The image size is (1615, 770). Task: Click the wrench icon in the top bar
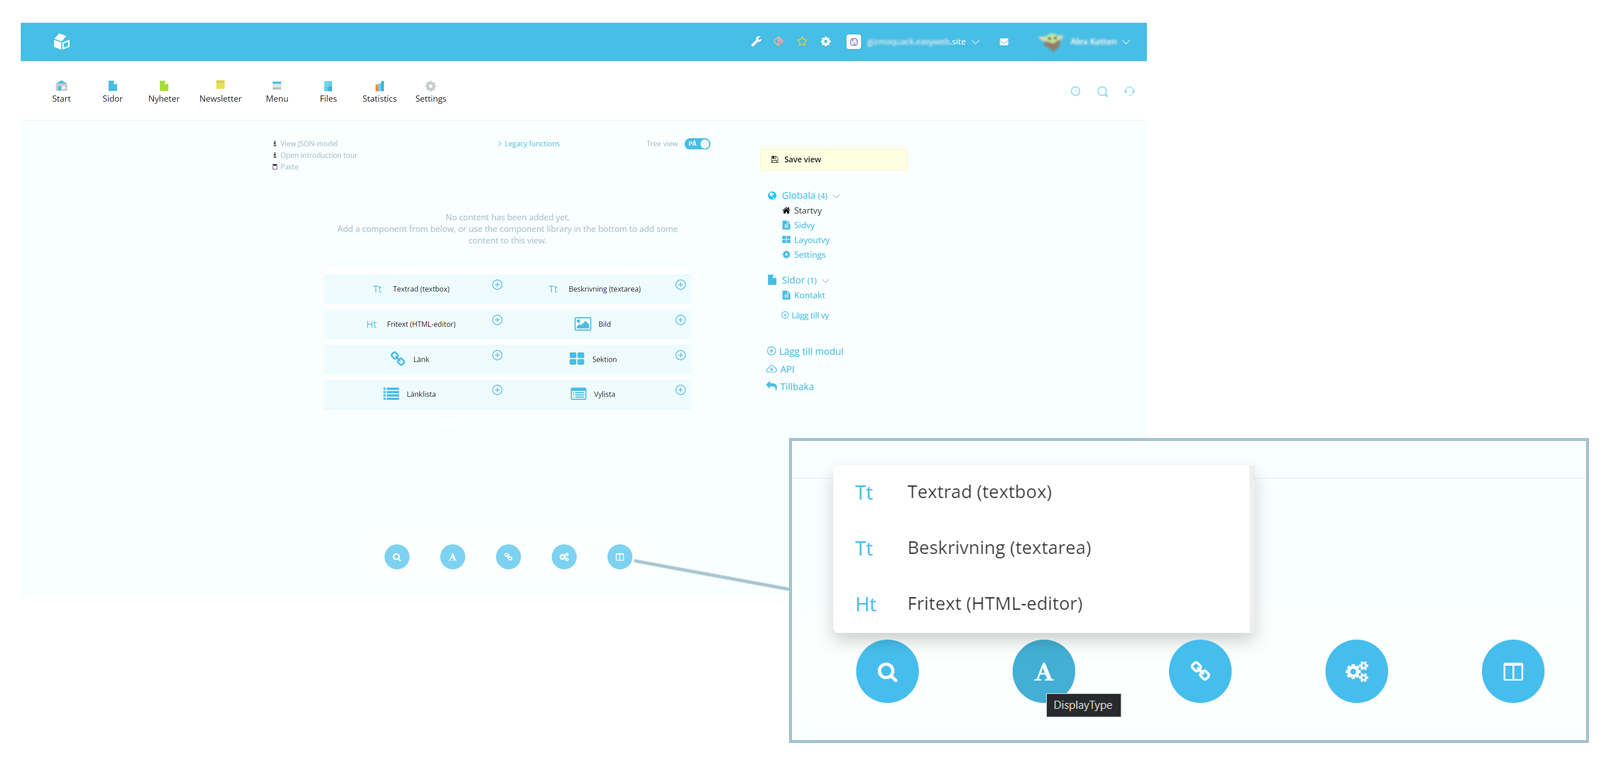click(756, 42)
